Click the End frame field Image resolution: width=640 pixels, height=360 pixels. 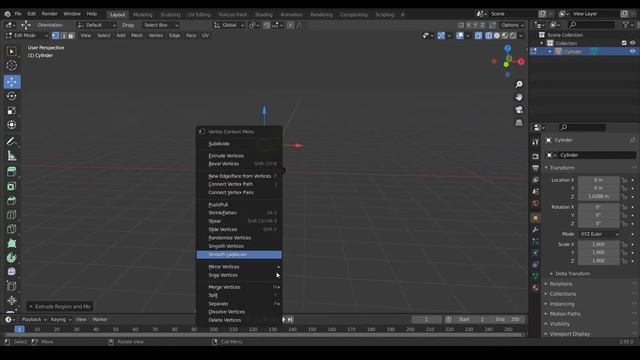[x=508, y=320]
